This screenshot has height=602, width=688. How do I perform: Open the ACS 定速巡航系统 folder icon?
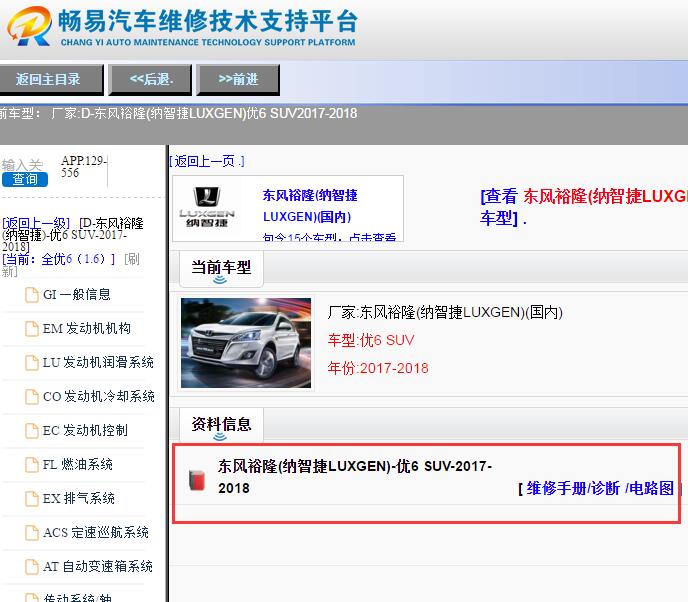(32, 533)
